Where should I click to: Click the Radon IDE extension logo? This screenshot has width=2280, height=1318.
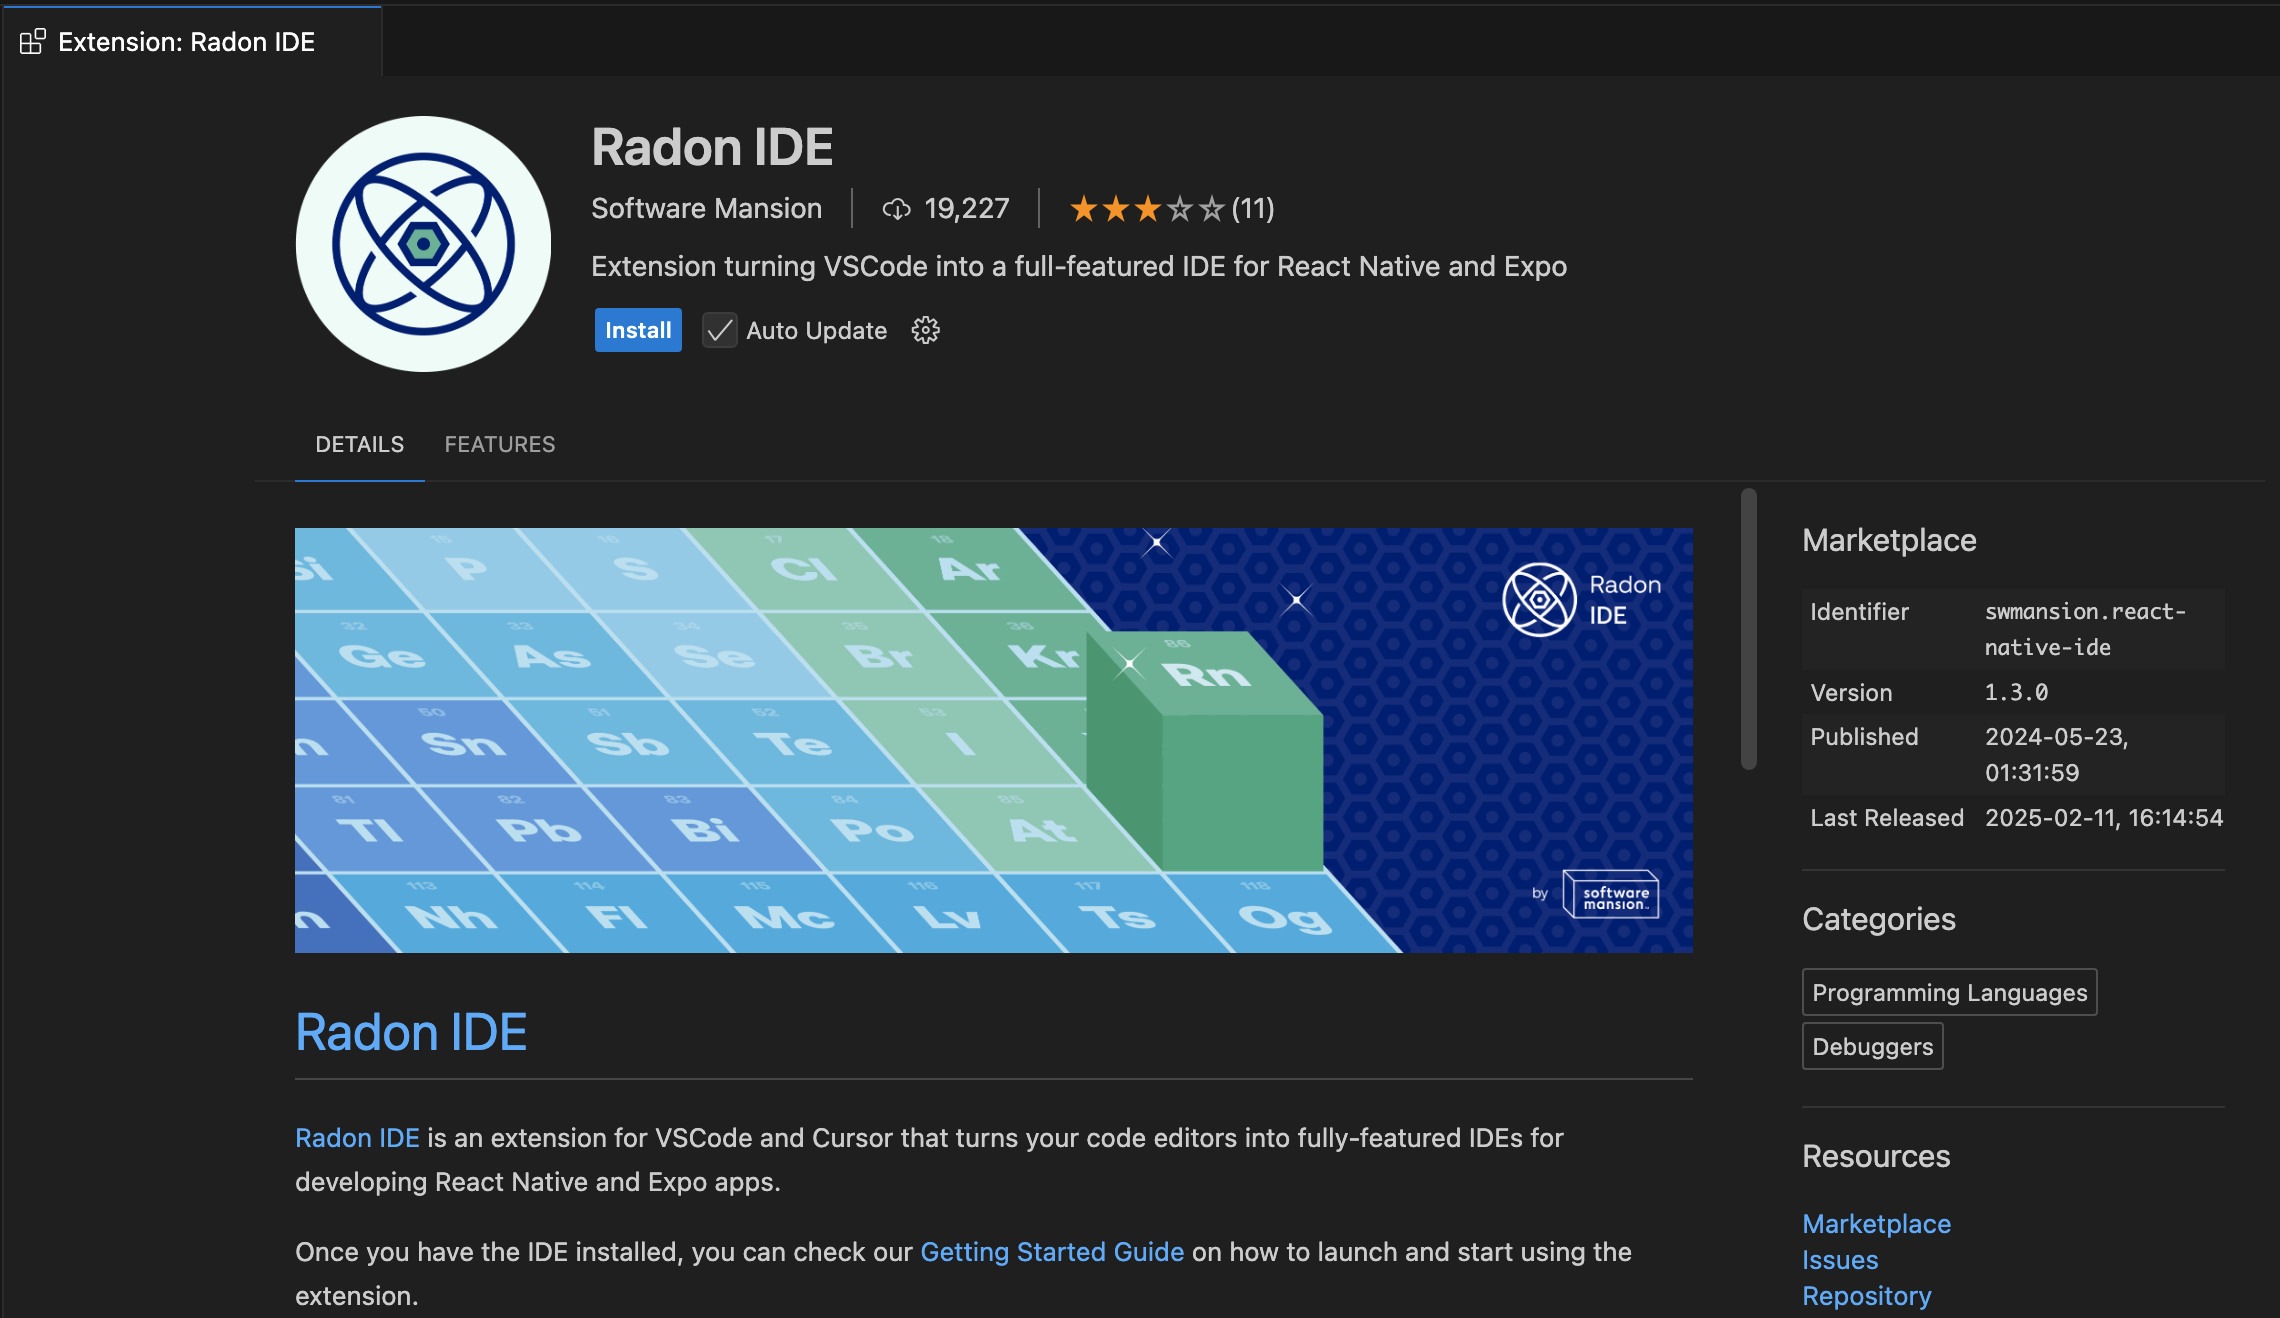tap(423, 244)
